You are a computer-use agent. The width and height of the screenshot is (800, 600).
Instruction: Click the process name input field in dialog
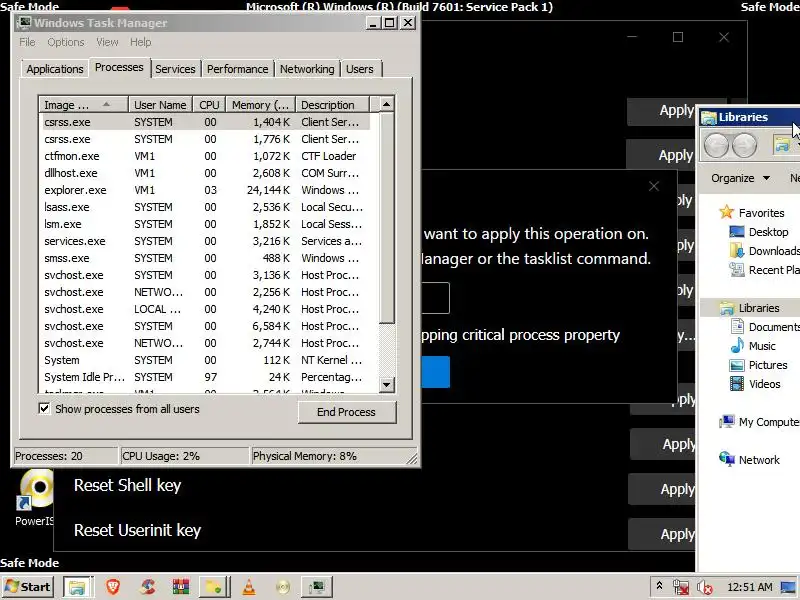click(x=435, y=298)
